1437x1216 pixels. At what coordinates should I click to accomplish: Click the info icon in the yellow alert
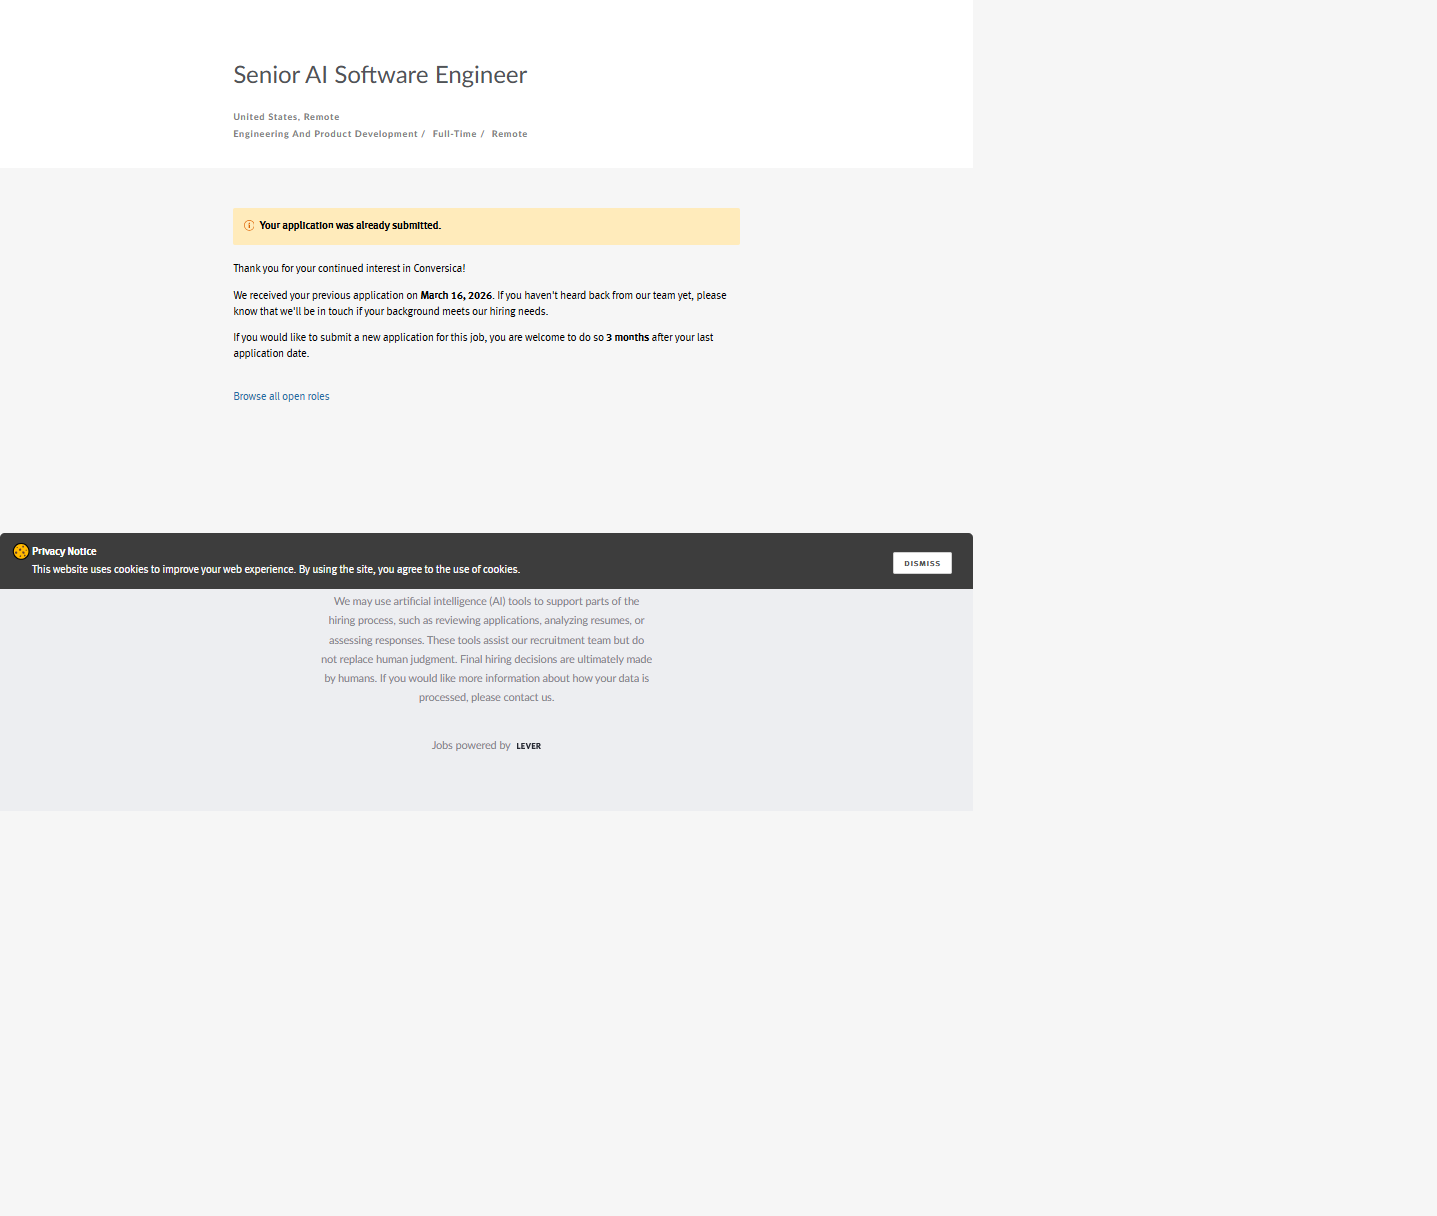249,226
